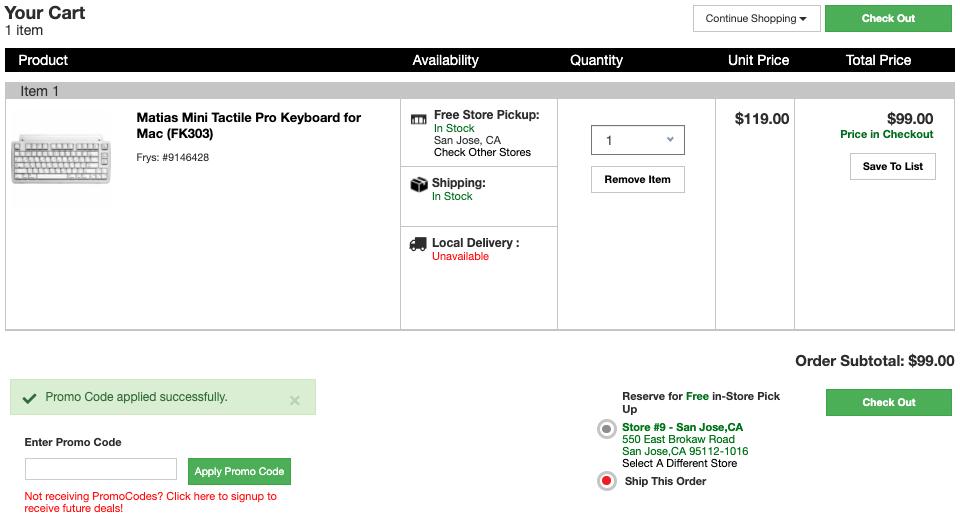Click the promo code input field

click(101, 469)
